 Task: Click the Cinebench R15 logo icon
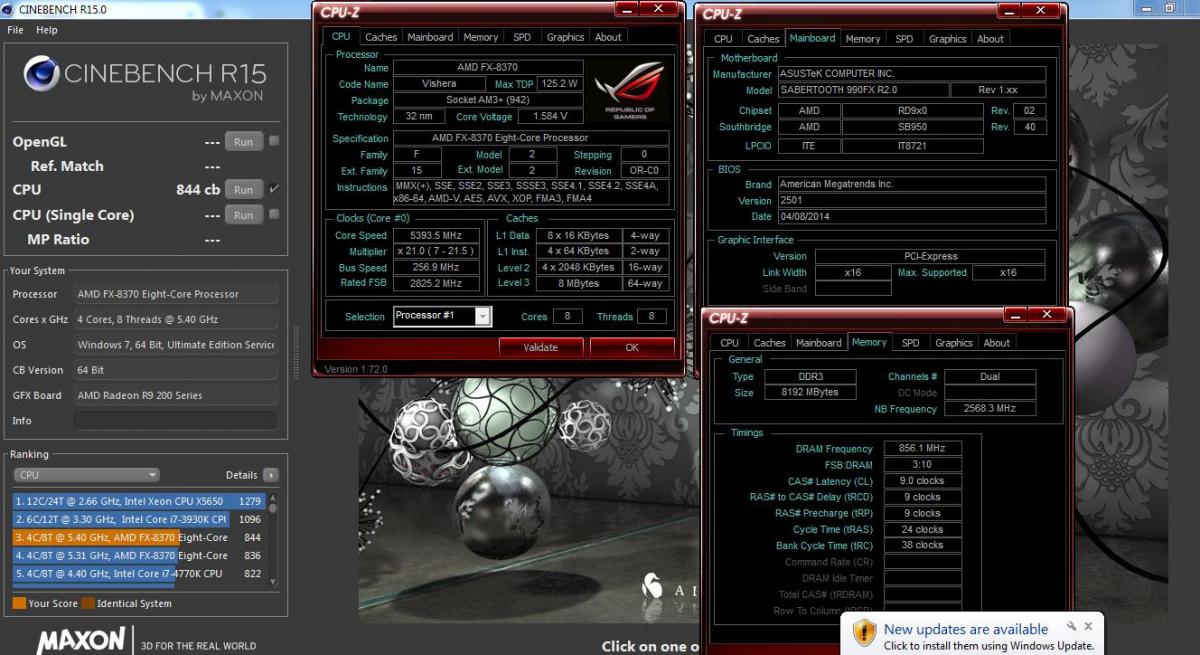[x=41, y=74]
